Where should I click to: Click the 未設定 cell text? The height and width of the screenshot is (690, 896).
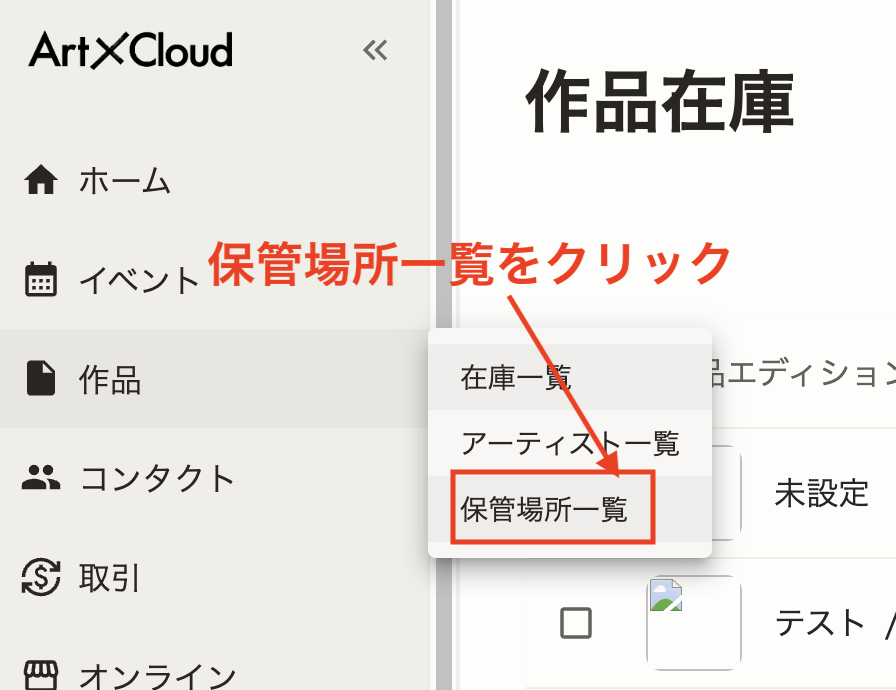pos(821,493)
